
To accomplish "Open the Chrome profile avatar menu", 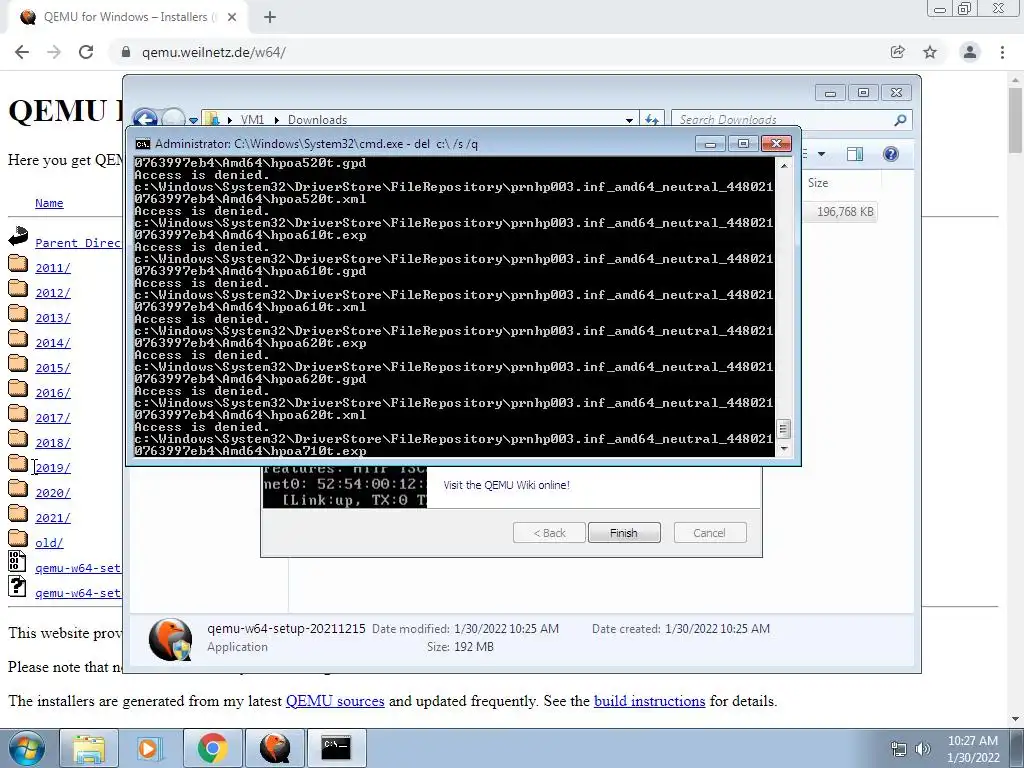I will tap(970, 52).
